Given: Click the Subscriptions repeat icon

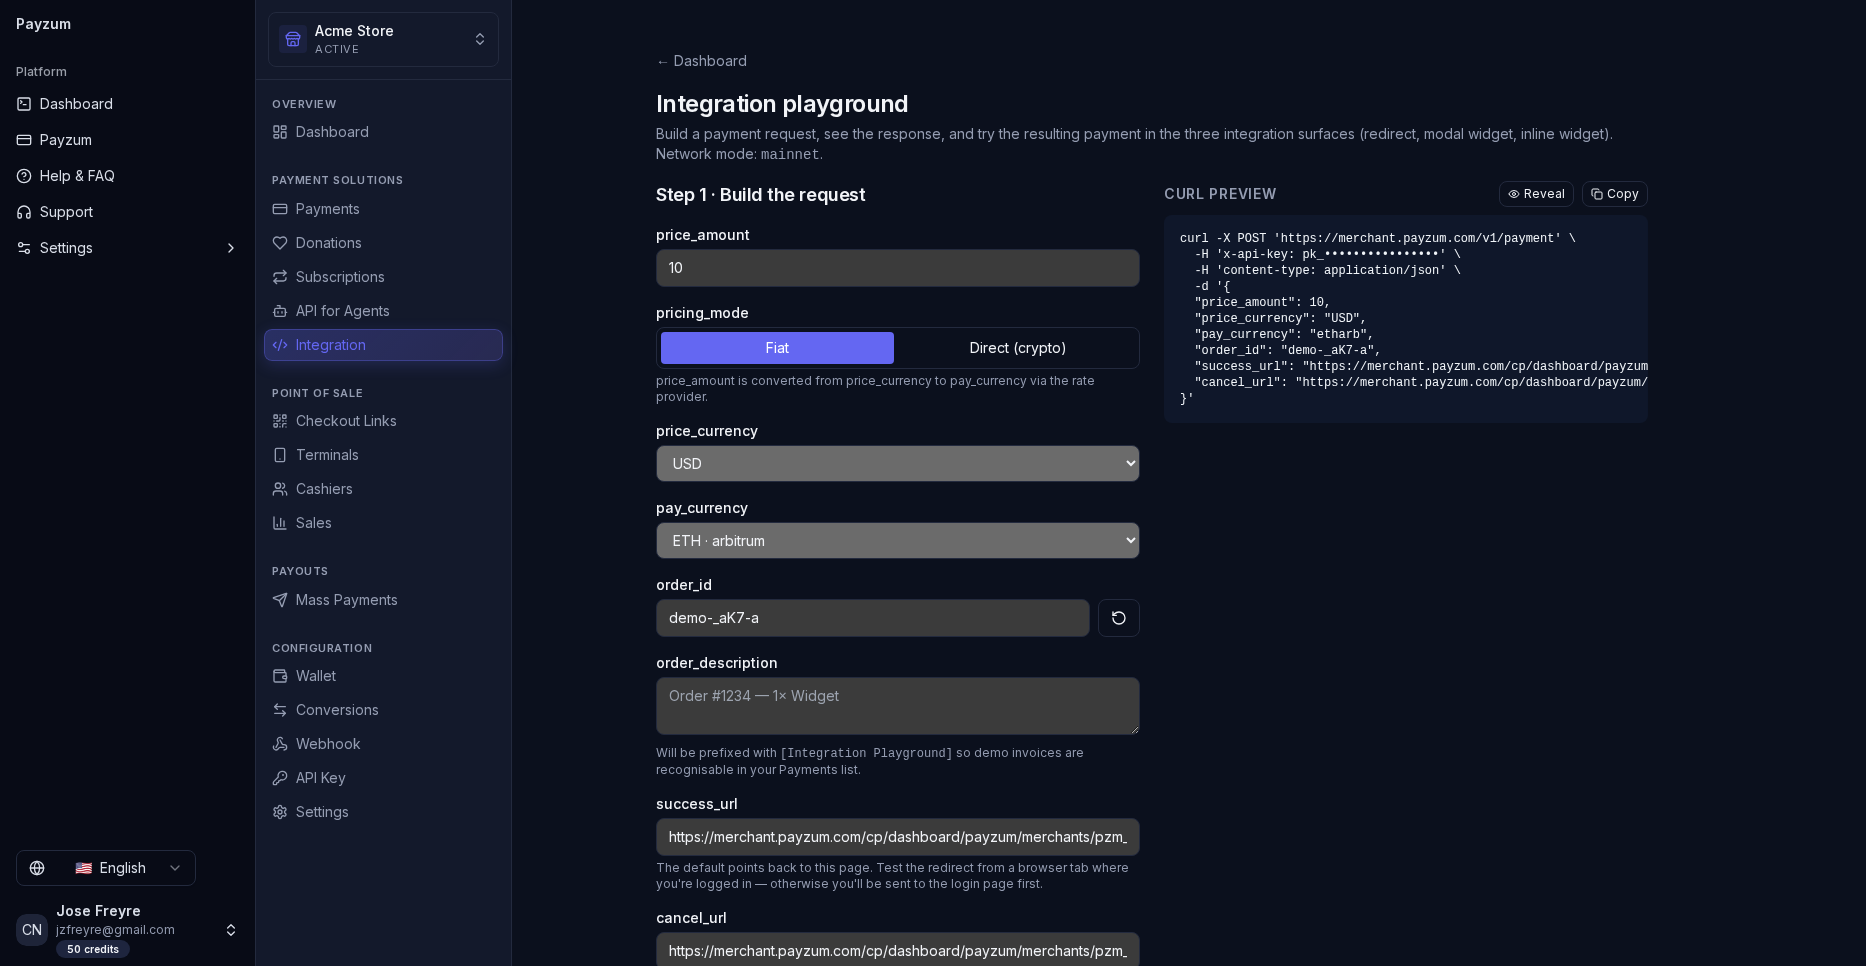Looking at the screenshot, I should pyautogui.click(x=280, y=277).
